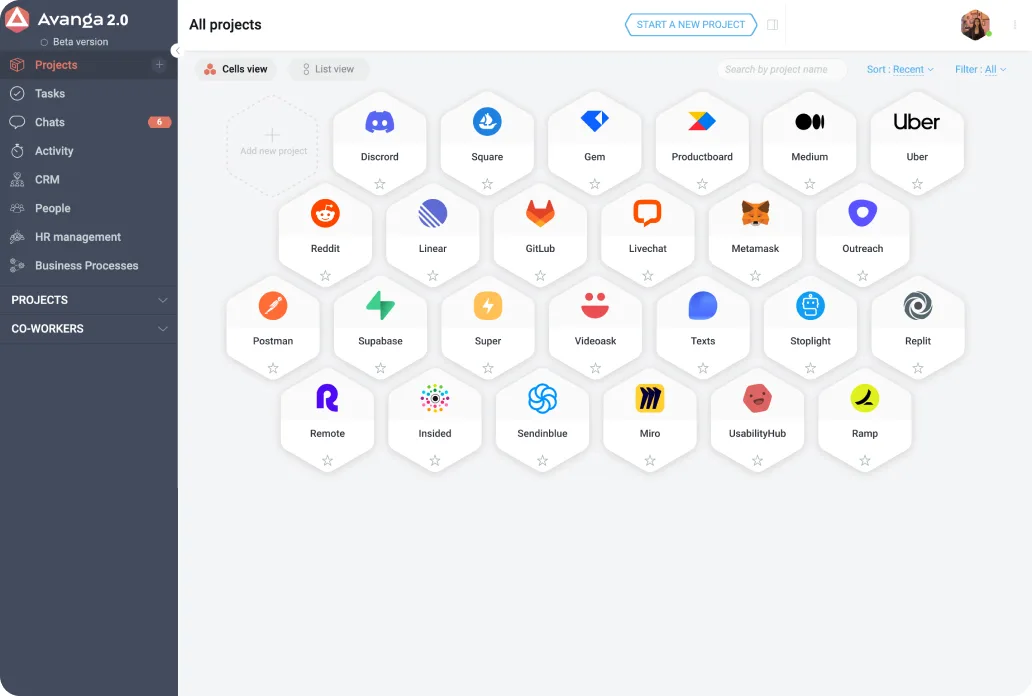Image resolution: width=1032 pixels, height=696 pixels.
Task: Star the Ramp project
Action: pyautogui.click(x=865, y=460)
